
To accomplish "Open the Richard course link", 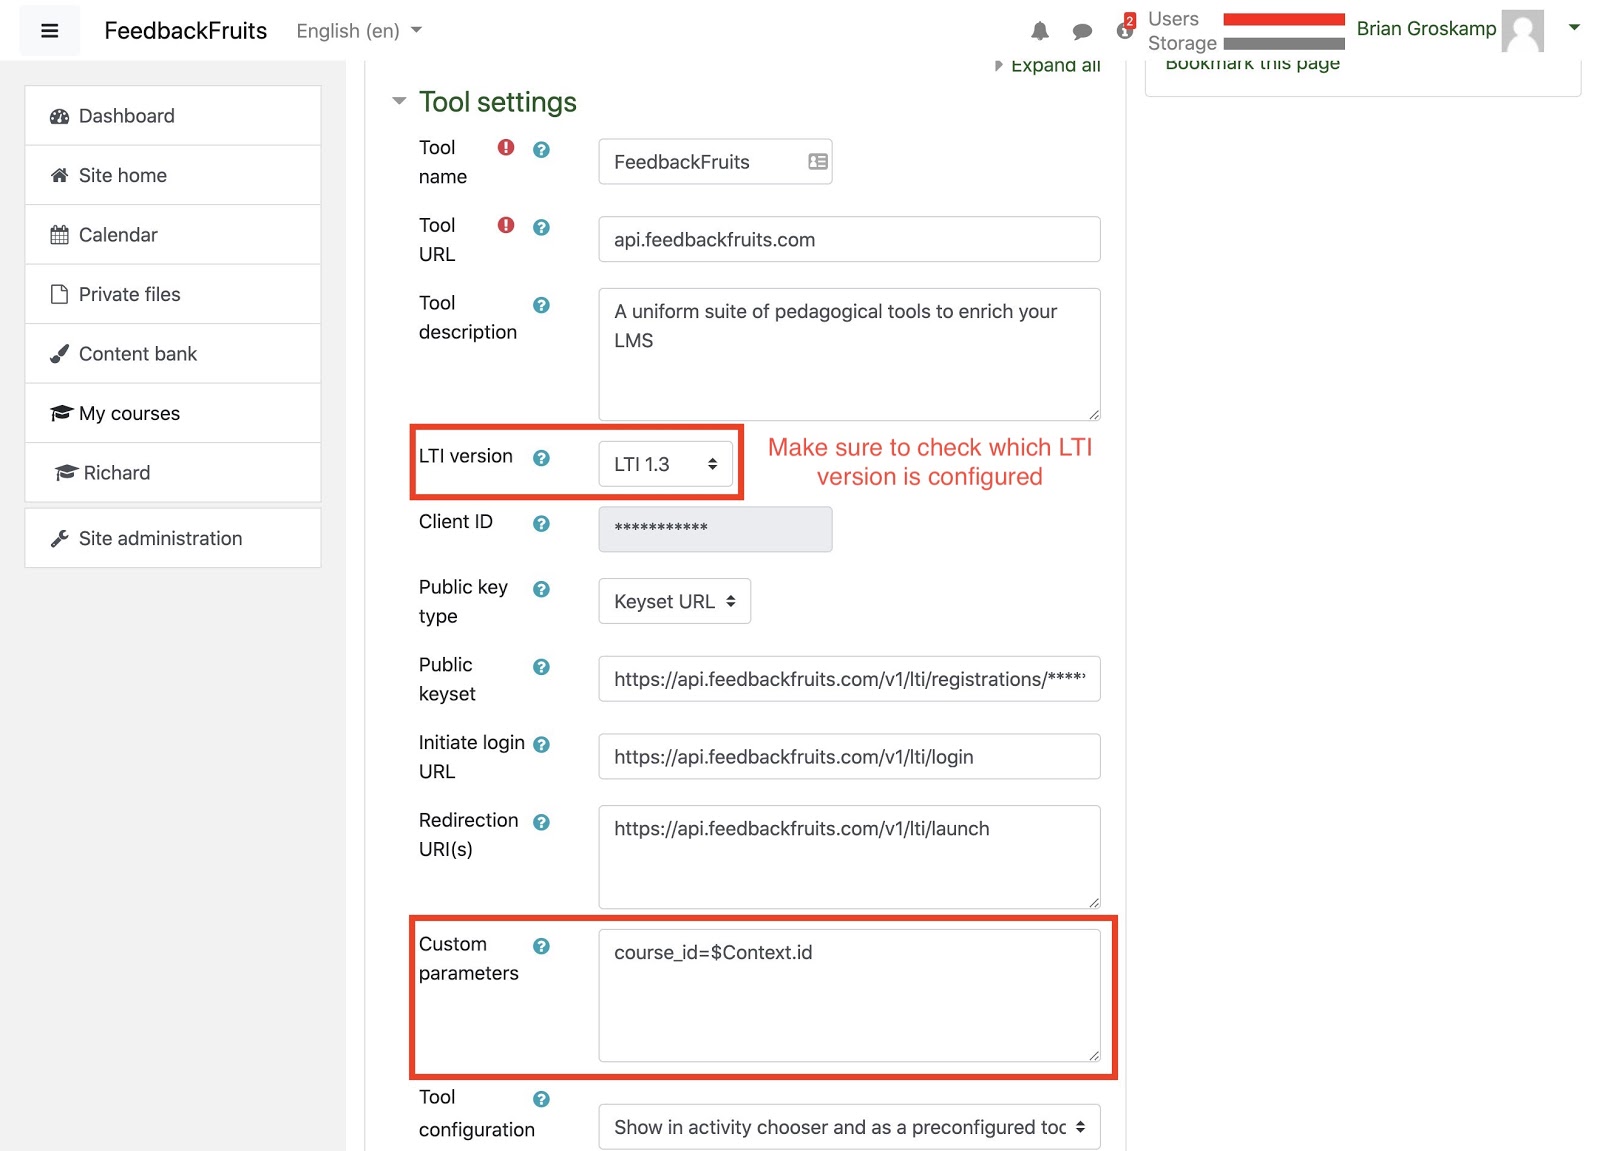I will coord(173,473).
